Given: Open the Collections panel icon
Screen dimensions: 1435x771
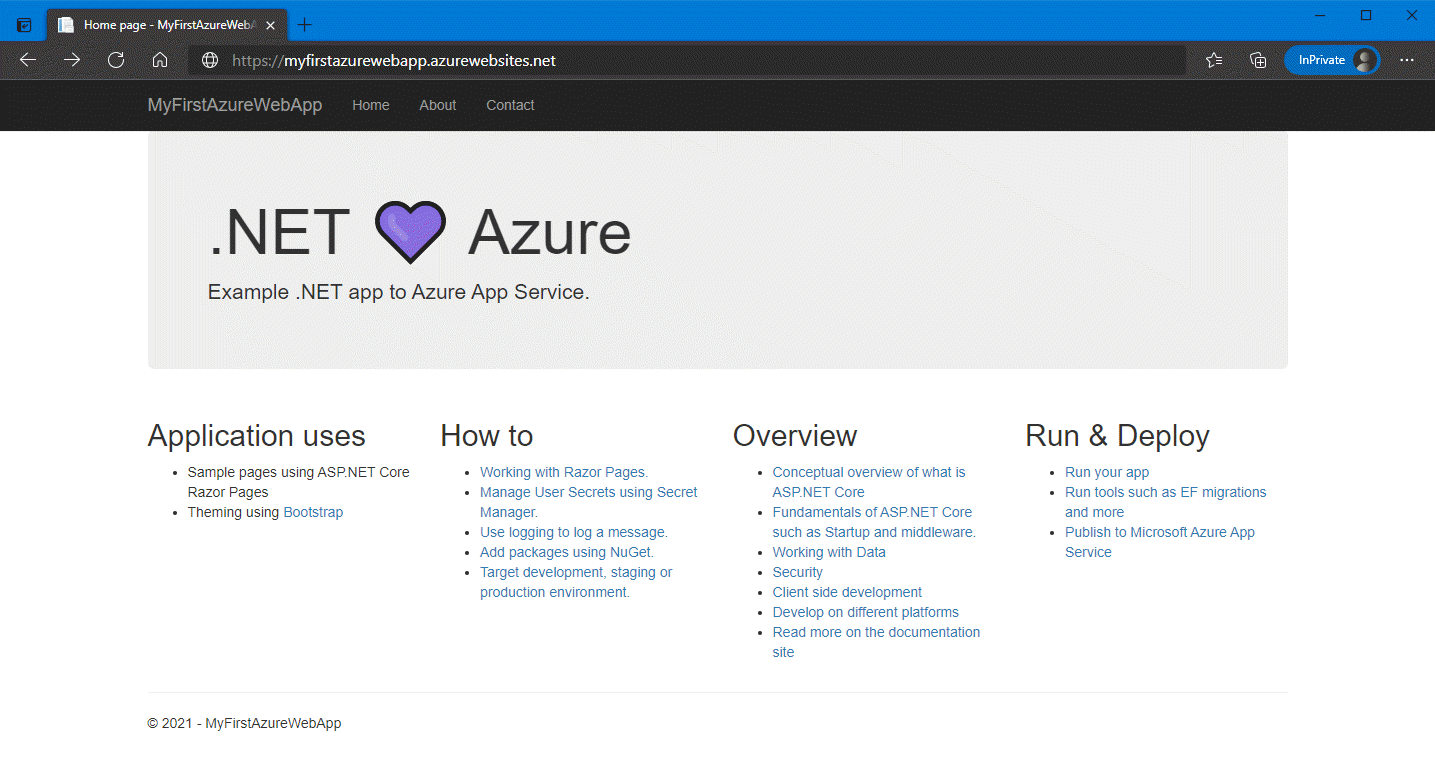Looking at the screenshot, I should (1257, 60).
